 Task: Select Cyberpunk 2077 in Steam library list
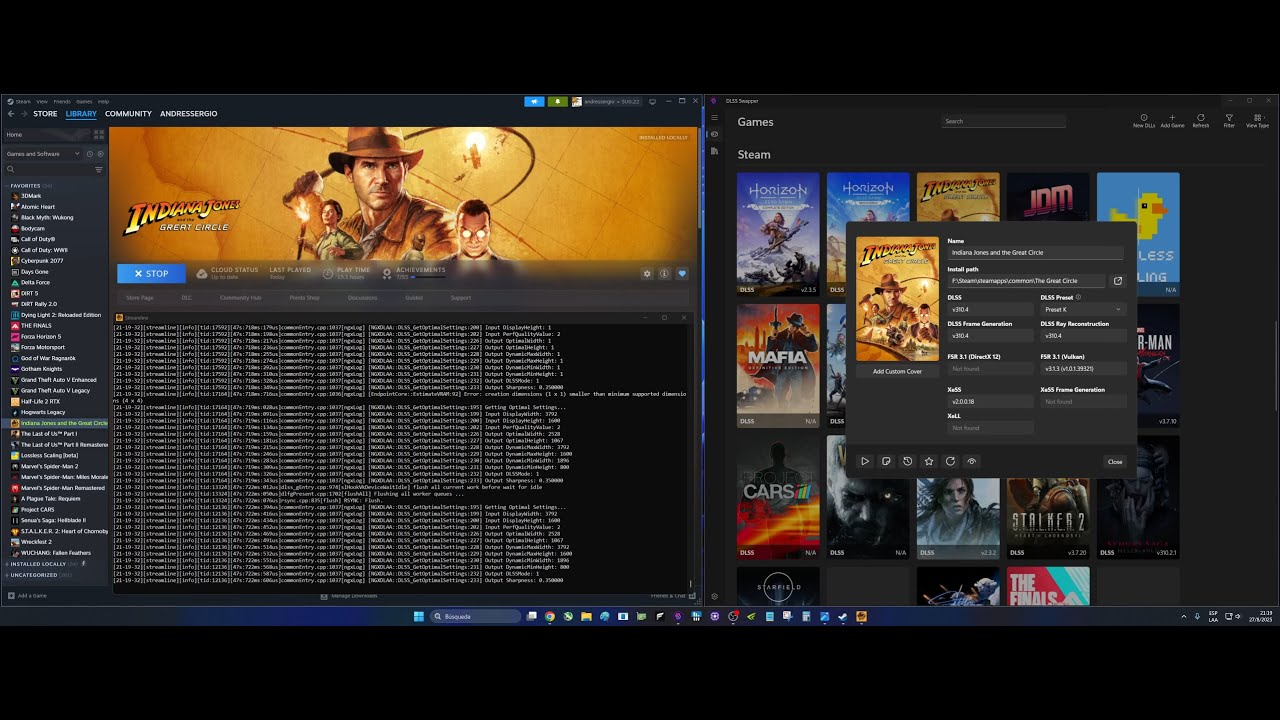pos(42,261)
